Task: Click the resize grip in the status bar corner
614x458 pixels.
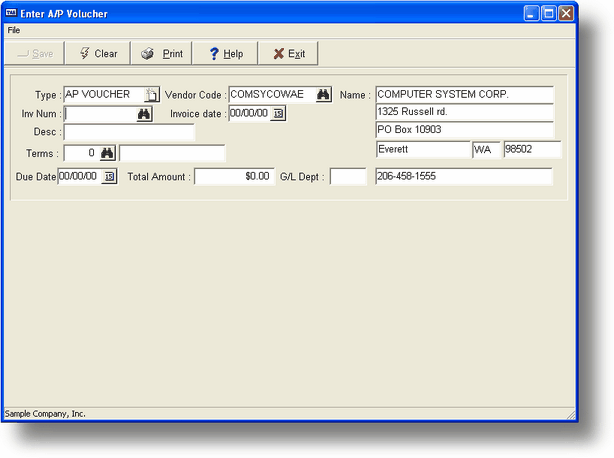Action: [x=571, y=415]
